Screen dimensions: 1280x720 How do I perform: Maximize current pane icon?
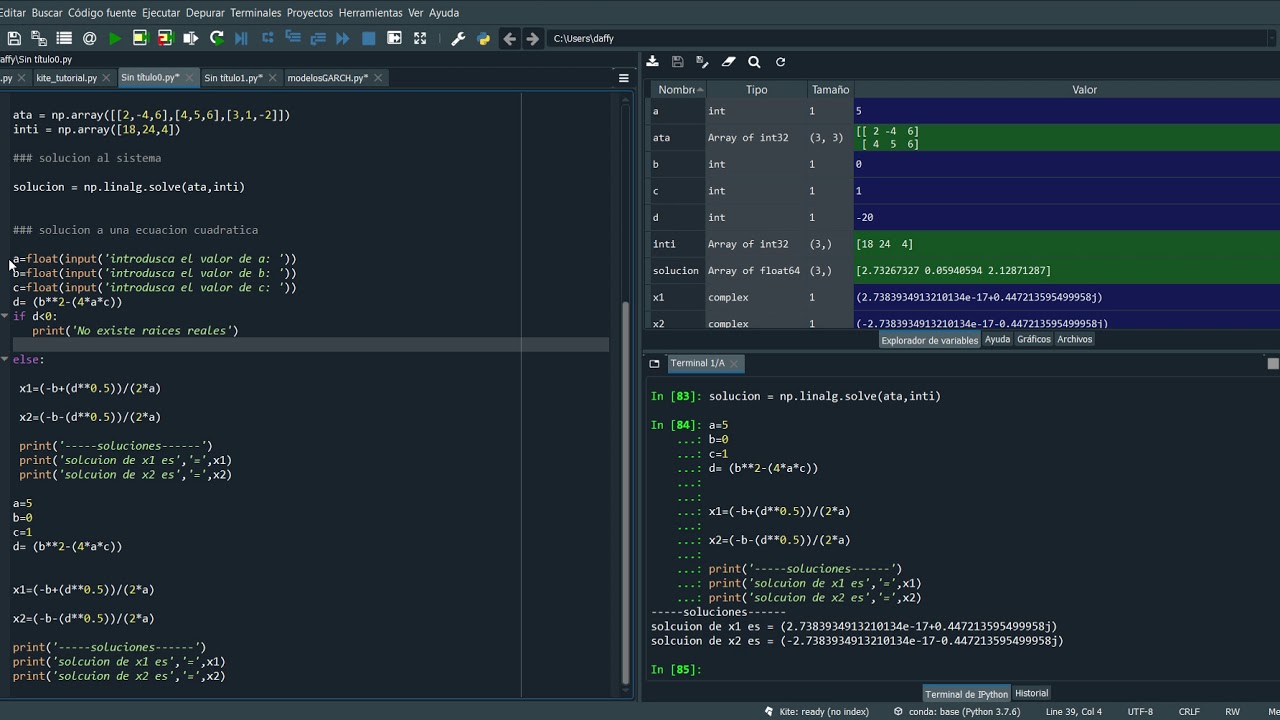(x=394, y=38)
